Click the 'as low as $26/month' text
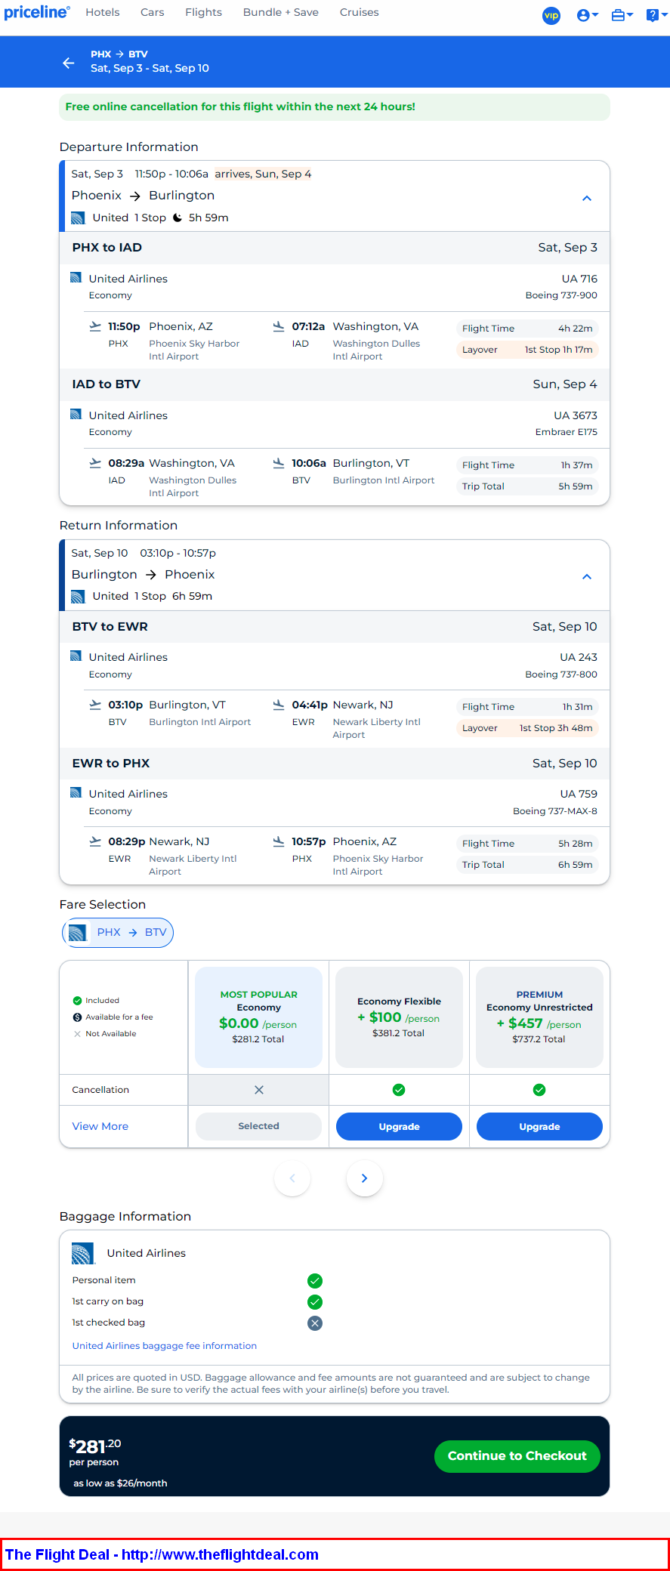This screenshot has width=670, height=1571. click(x=120, y=1483)
